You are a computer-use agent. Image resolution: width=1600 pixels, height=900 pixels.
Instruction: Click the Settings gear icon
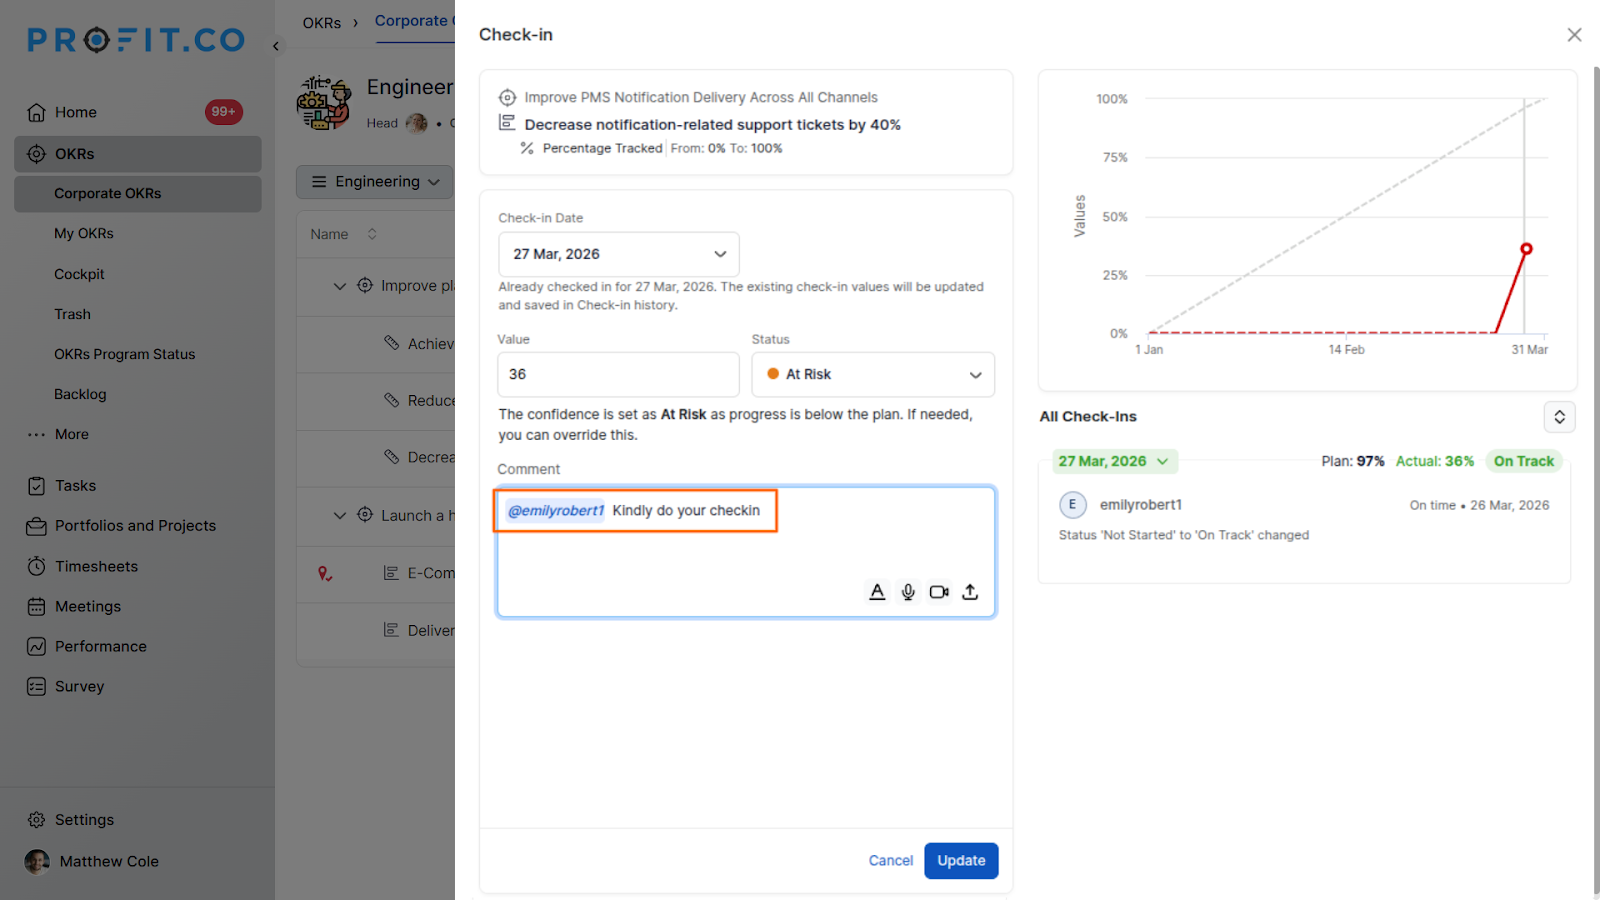click(x=37, y=820)
